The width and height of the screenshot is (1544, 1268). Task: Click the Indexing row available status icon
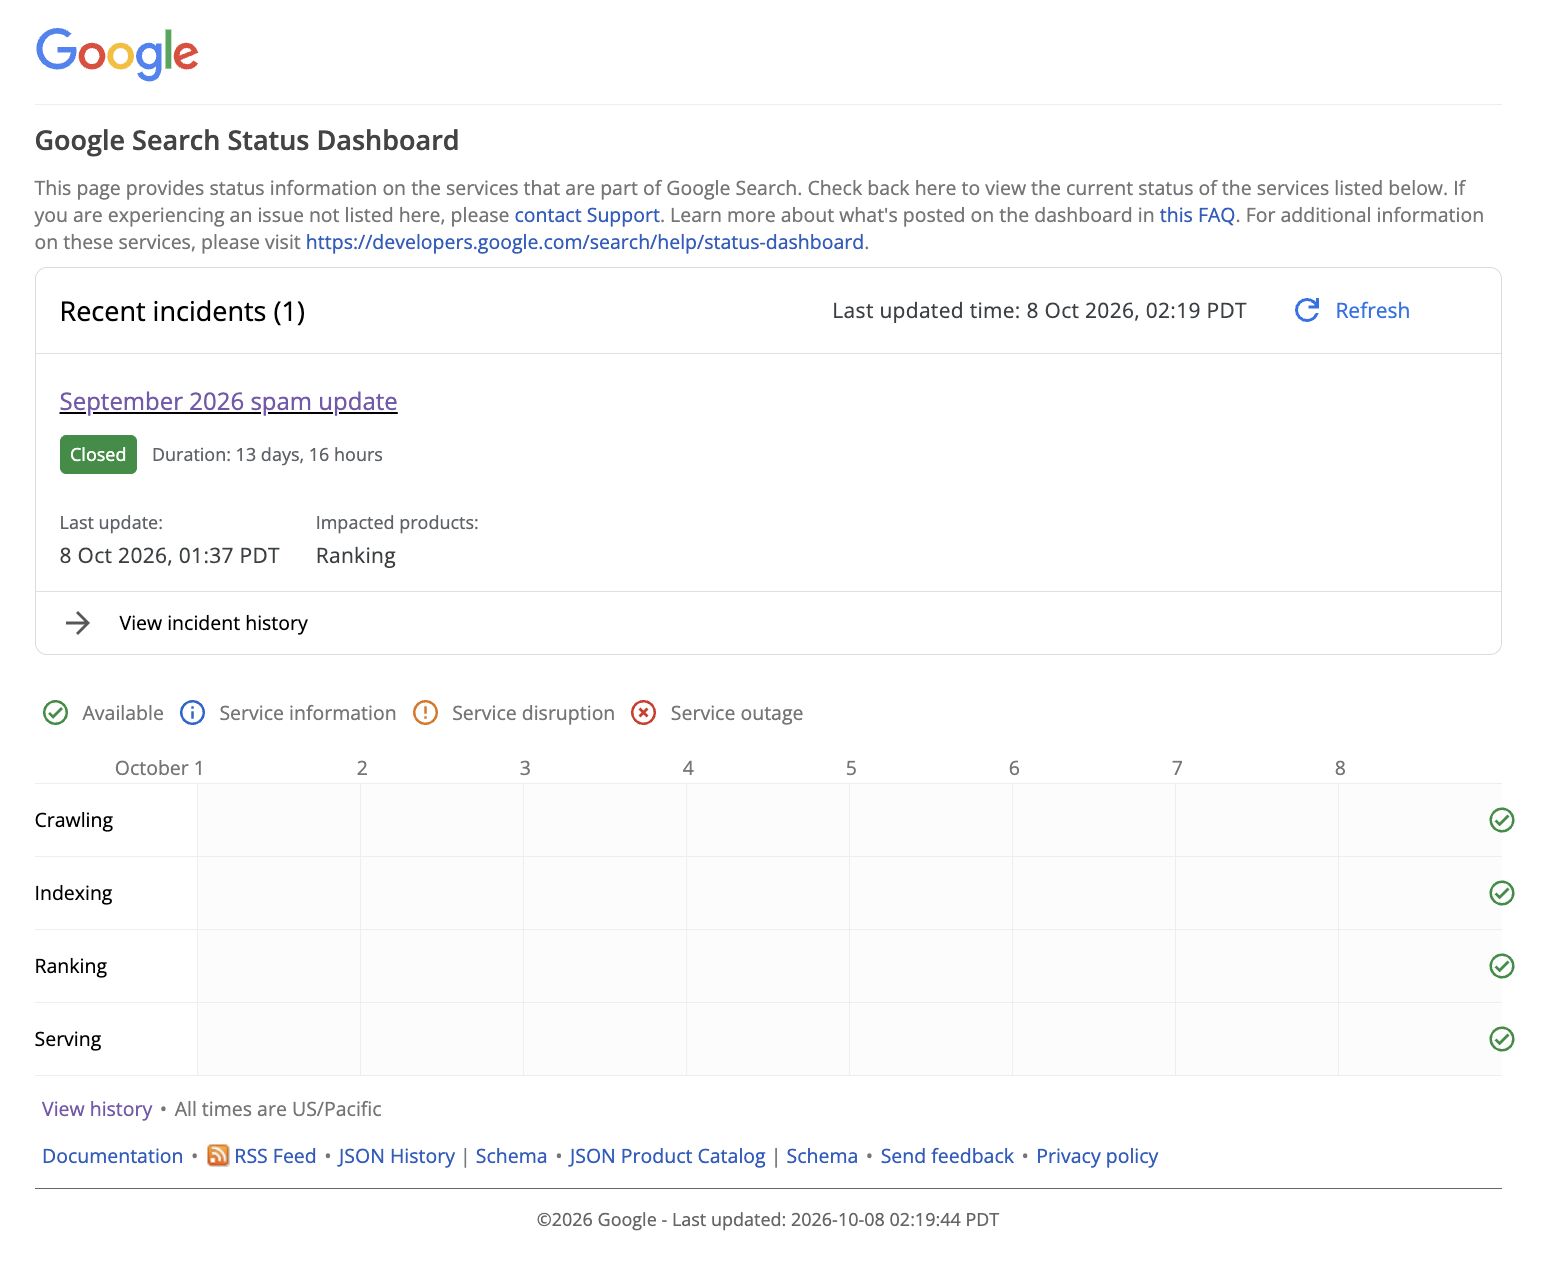(x=1501, y=893)
